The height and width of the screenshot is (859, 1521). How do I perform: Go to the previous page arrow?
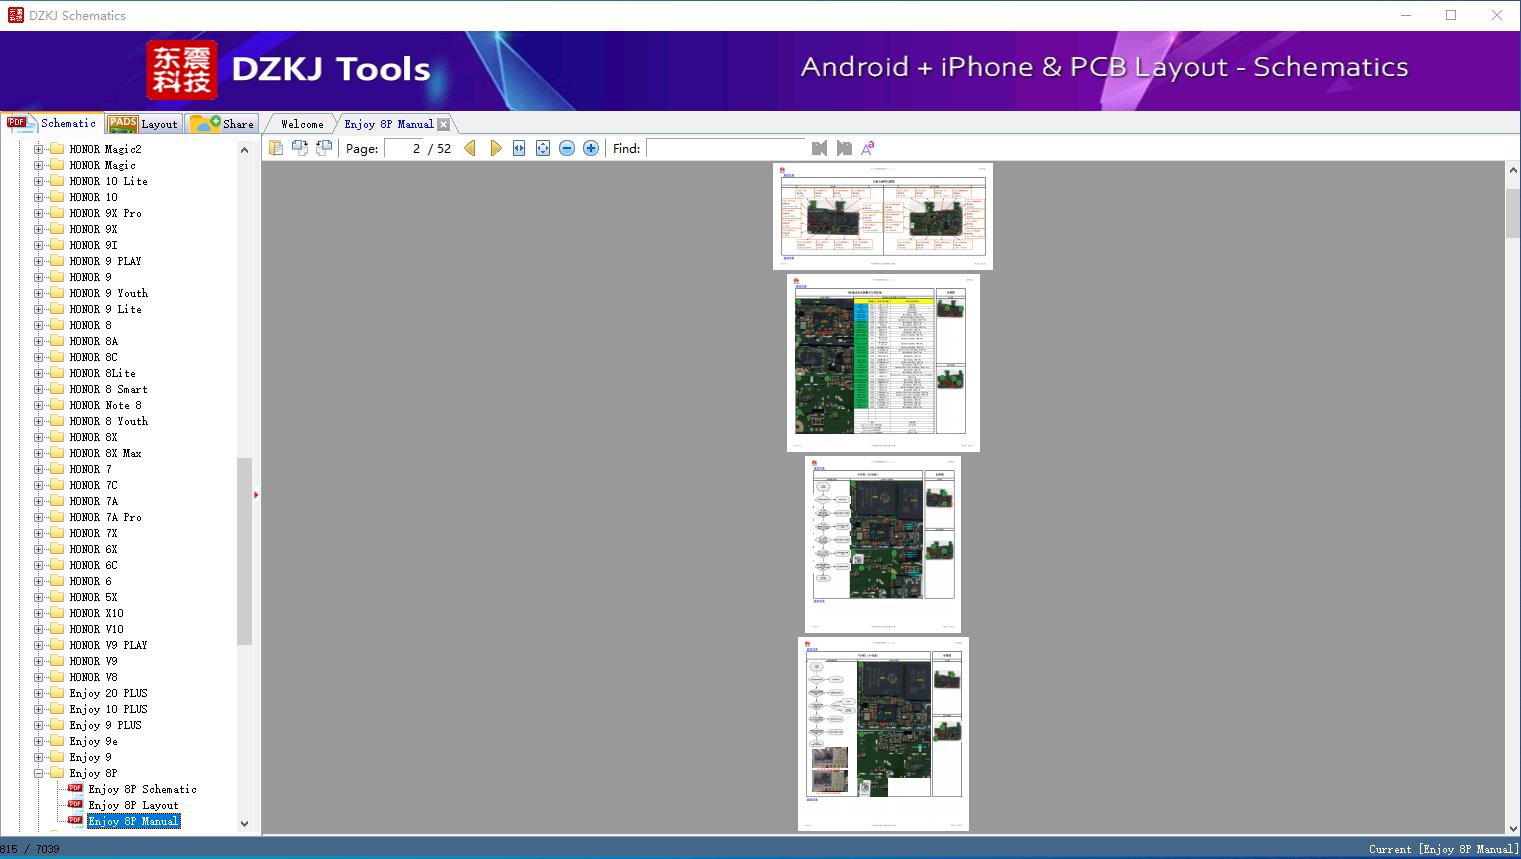[470, 148]
